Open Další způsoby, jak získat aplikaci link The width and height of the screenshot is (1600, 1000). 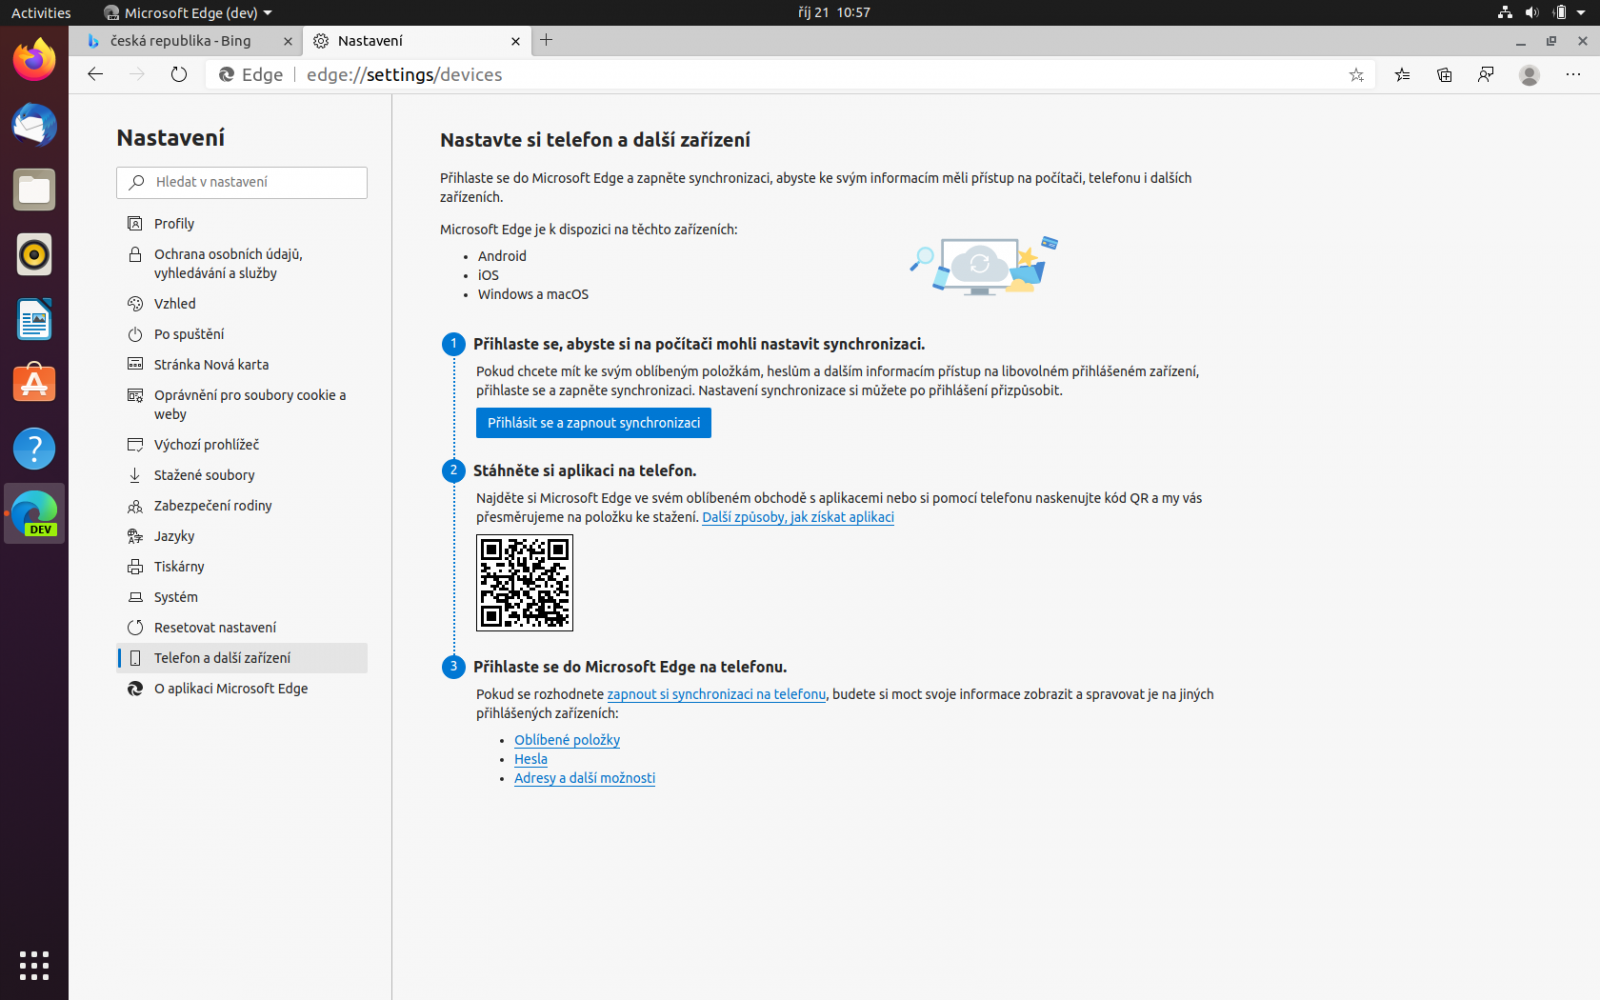click(797, 517)
